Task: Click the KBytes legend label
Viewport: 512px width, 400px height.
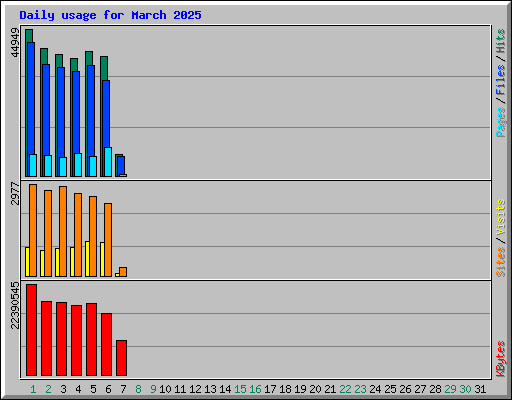Action: pyautogui.click(x=500, y=359)
